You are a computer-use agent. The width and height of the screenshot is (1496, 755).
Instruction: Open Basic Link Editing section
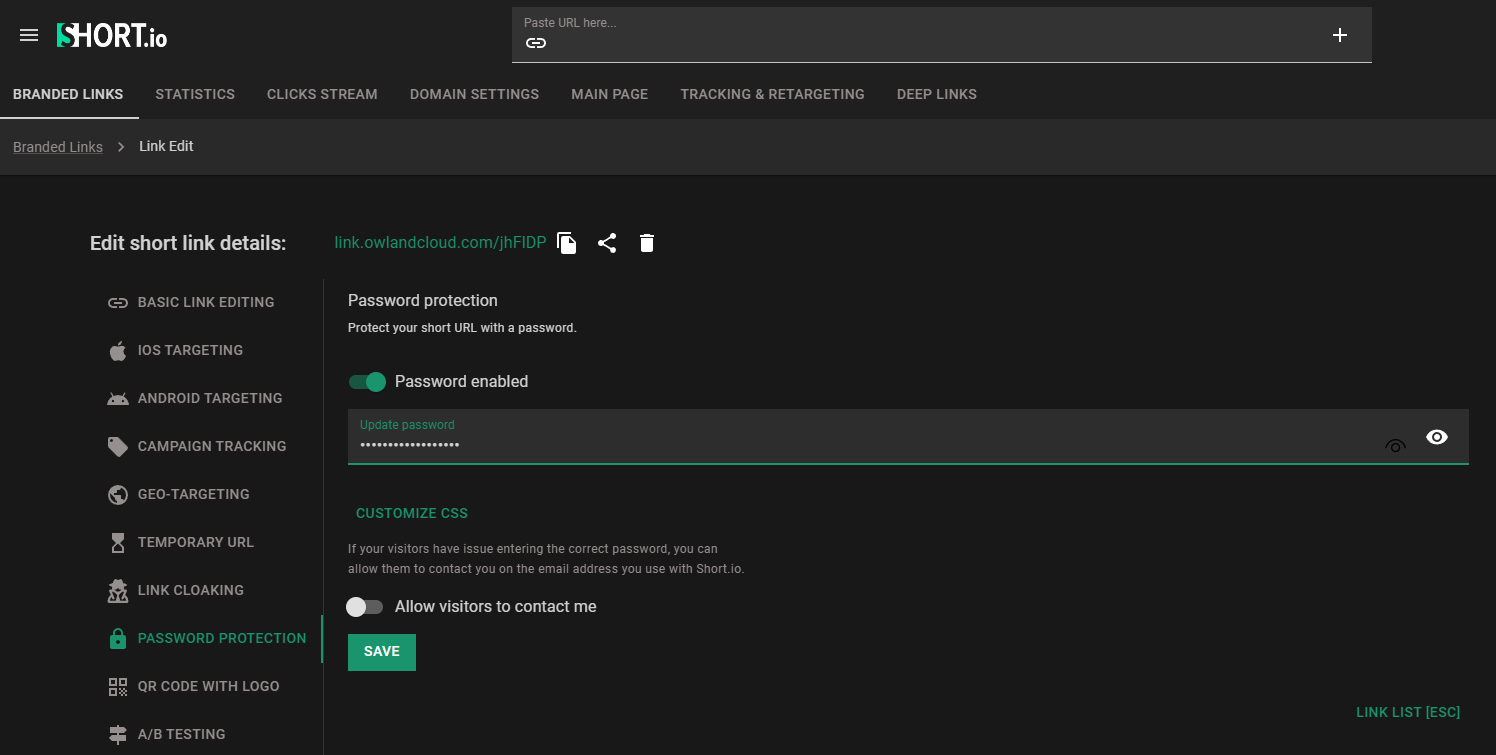pyautogui.click(x=206, y=302)
